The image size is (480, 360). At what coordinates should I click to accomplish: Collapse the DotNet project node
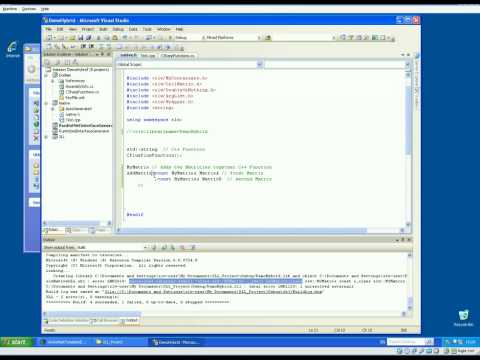click(x=46, y=75)
